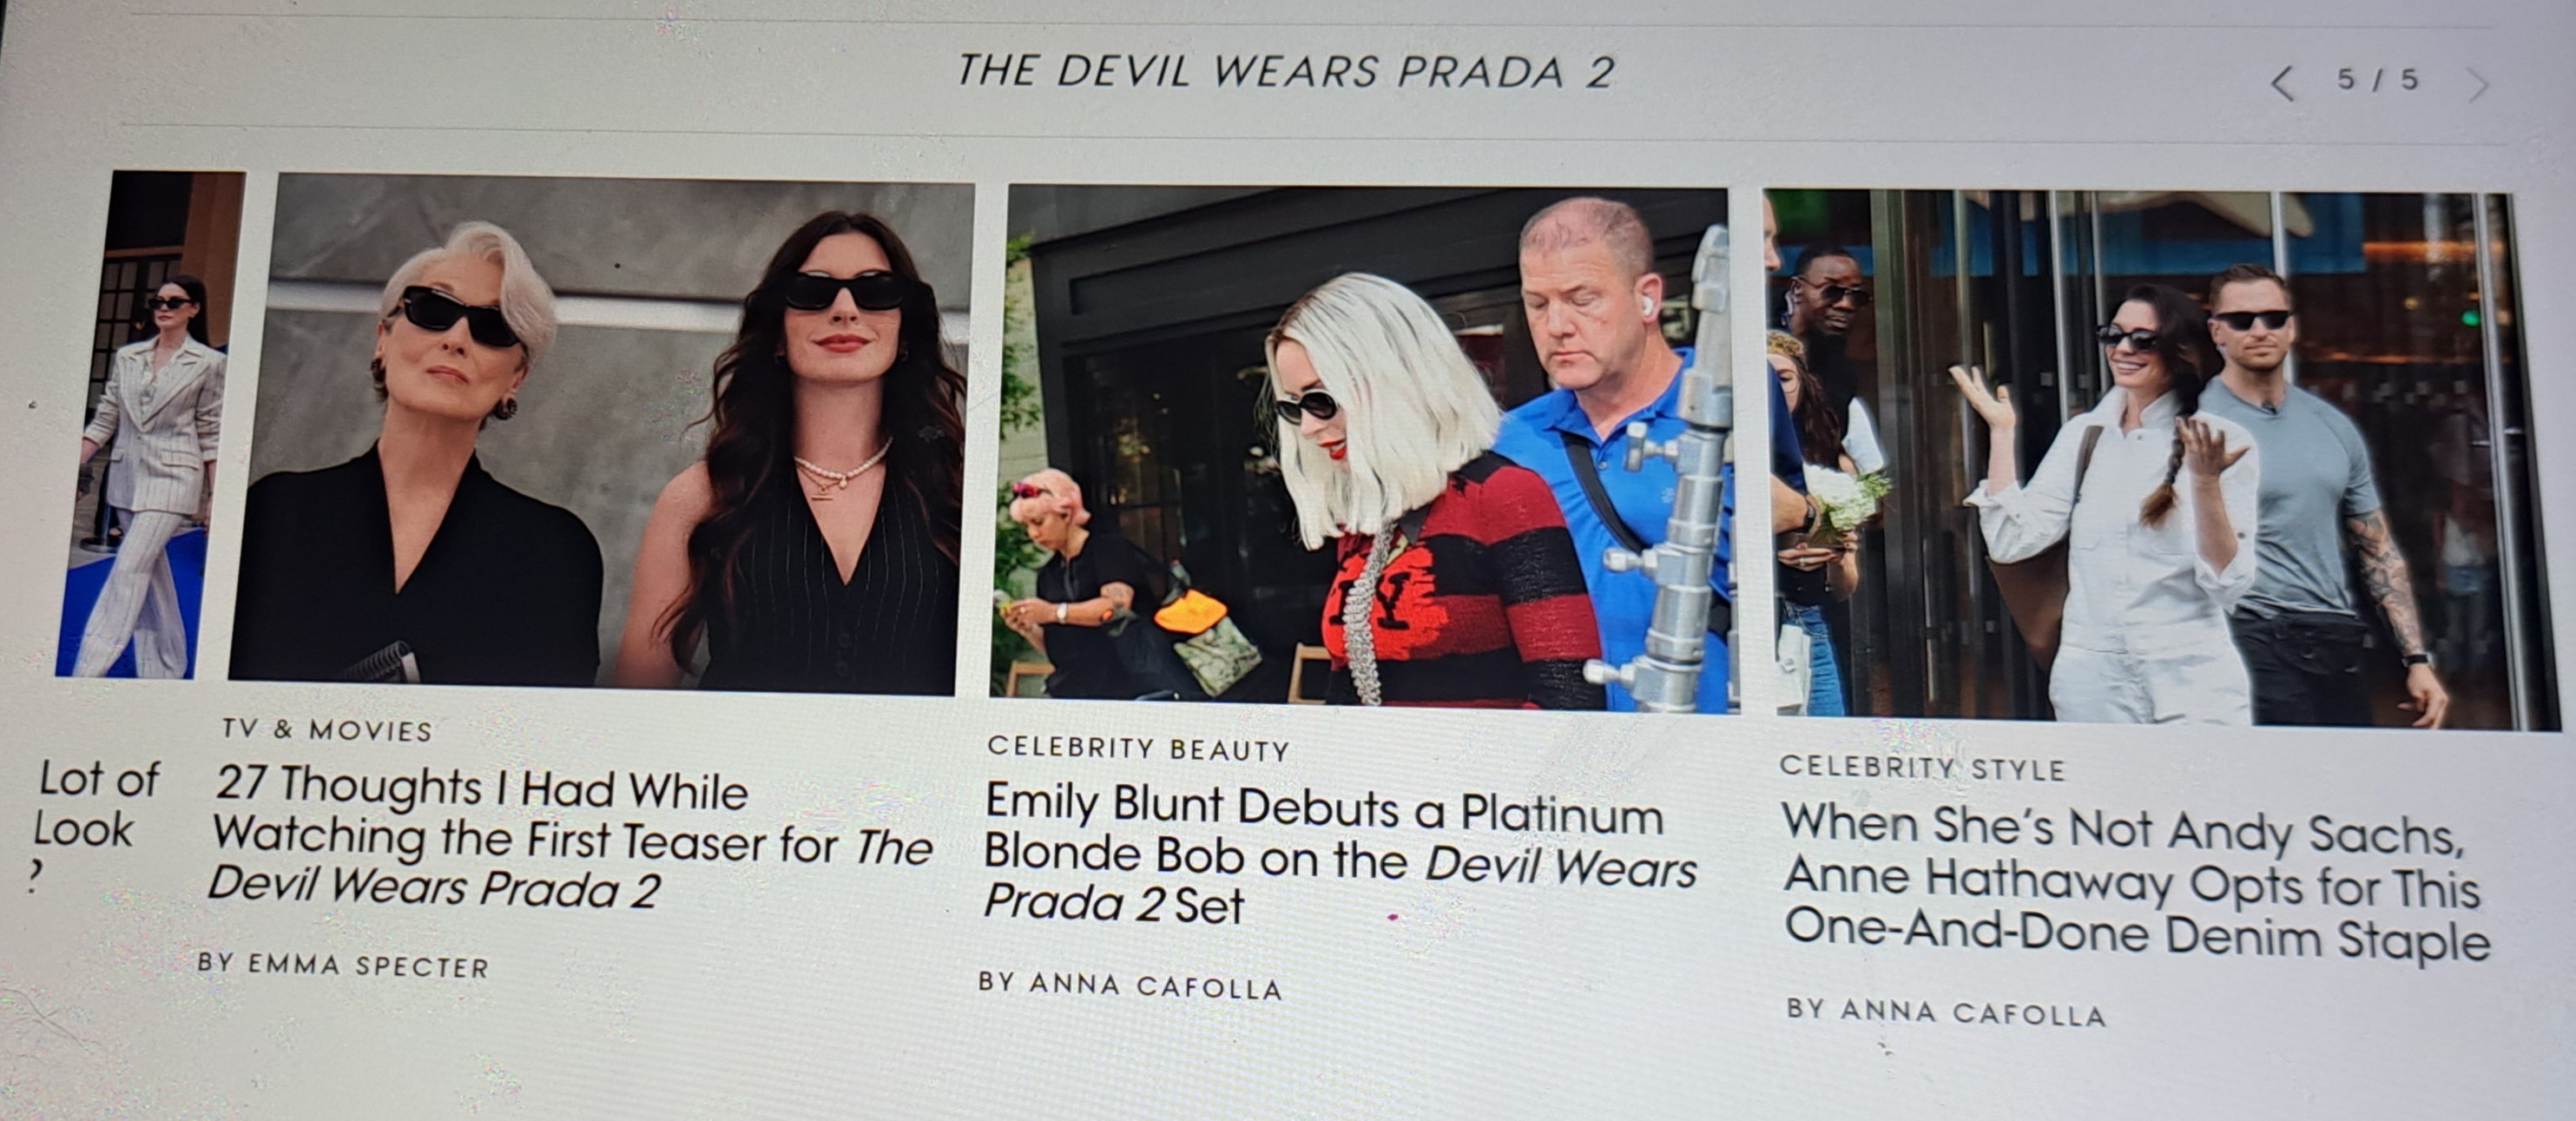Open the Devil Wears Prada 2 section heading
This screenshot has width=2576, height=1121.
[1286, 72]
